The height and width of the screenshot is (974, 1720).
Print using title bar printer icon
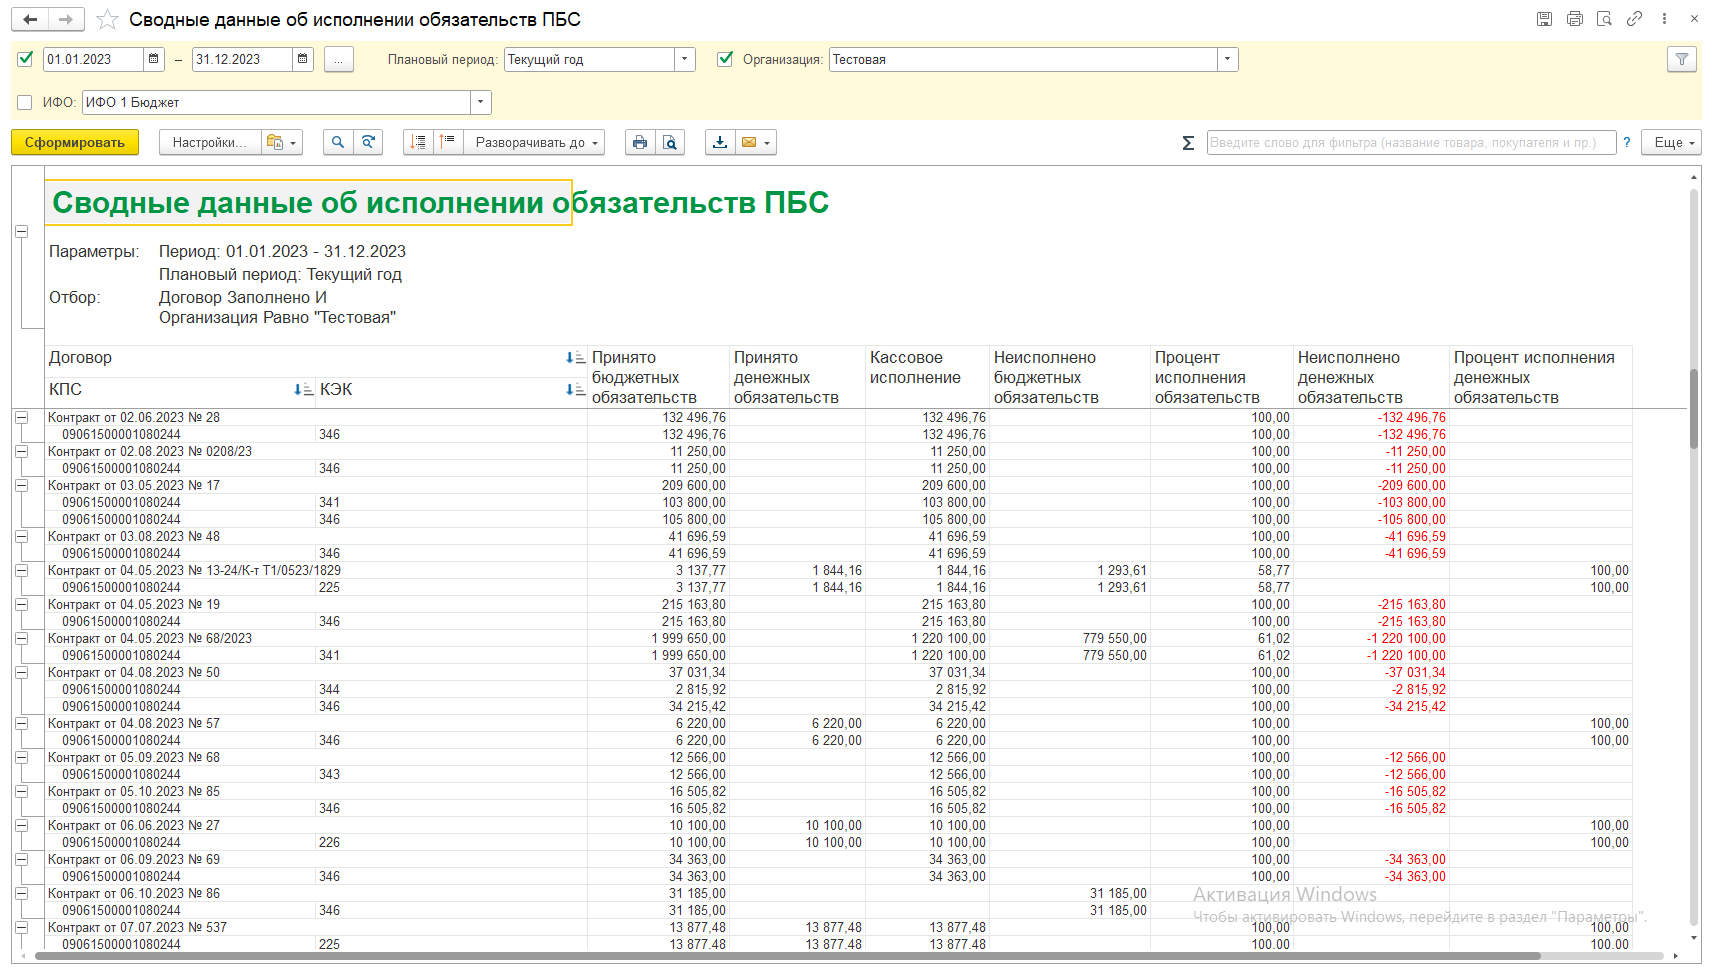pyautogui.click(x=1575, y=19)
